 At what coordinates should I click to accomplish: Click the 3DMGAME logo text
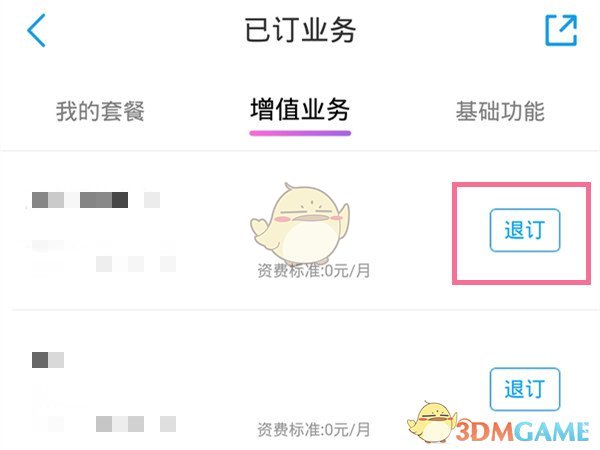pyautogui.click(x=523, y=432)
